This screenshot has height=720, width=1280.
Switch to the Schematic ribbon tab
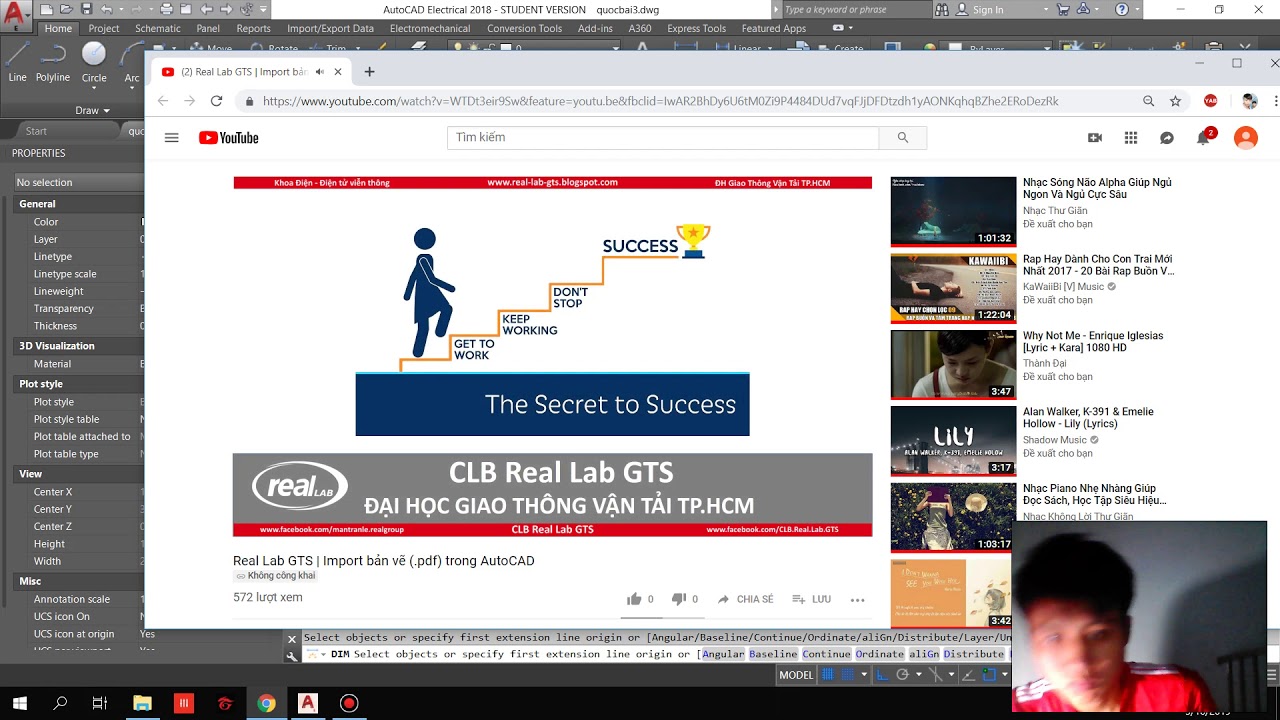[x=158, y=28]
